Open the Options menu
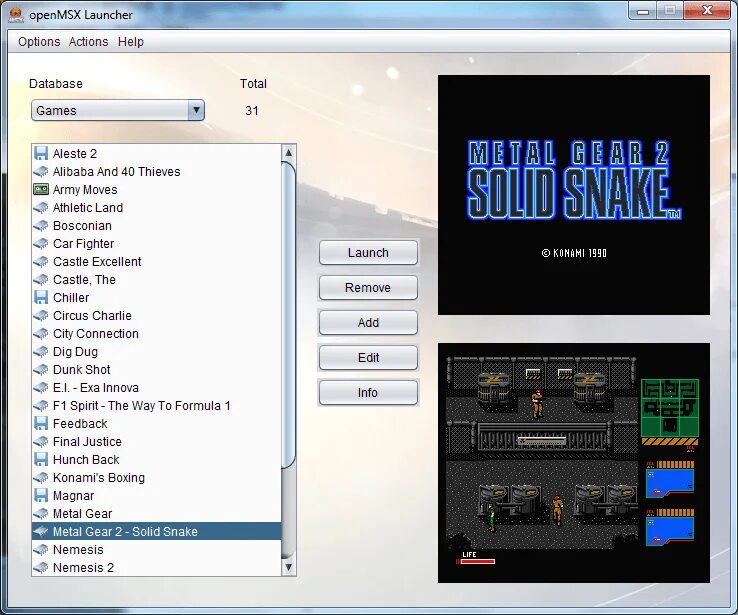 click(x=39, y=41)
